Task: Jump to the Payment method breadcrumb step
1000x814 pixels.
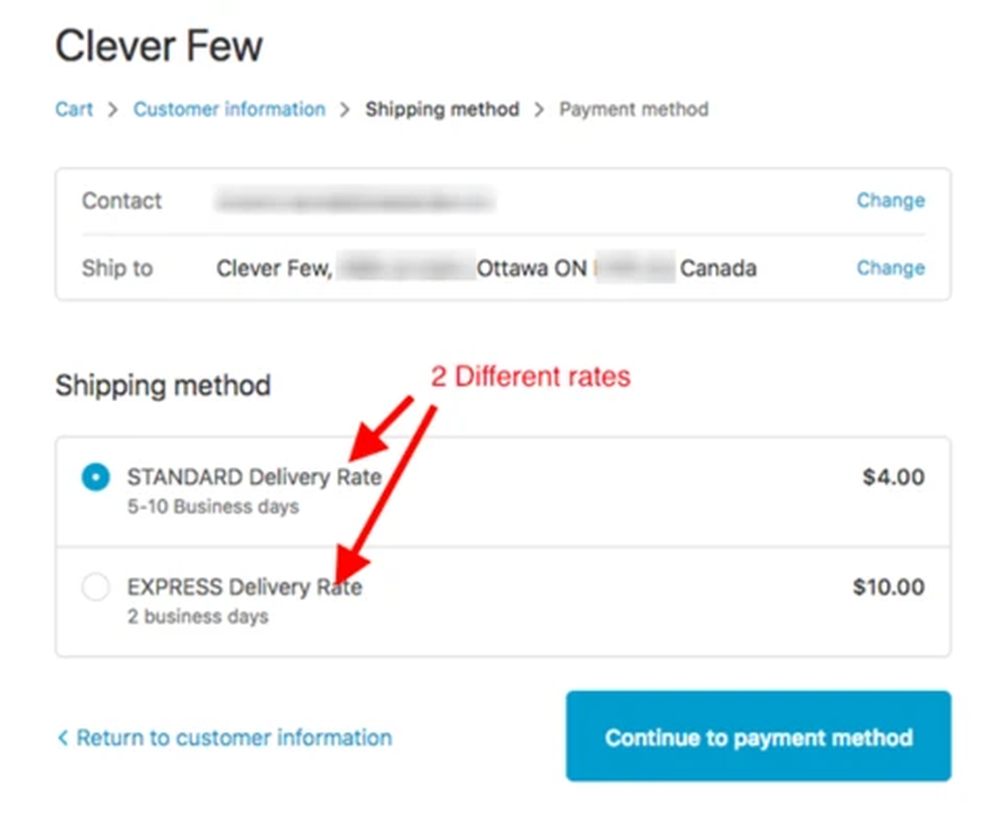Action: (x=633, y=110)
